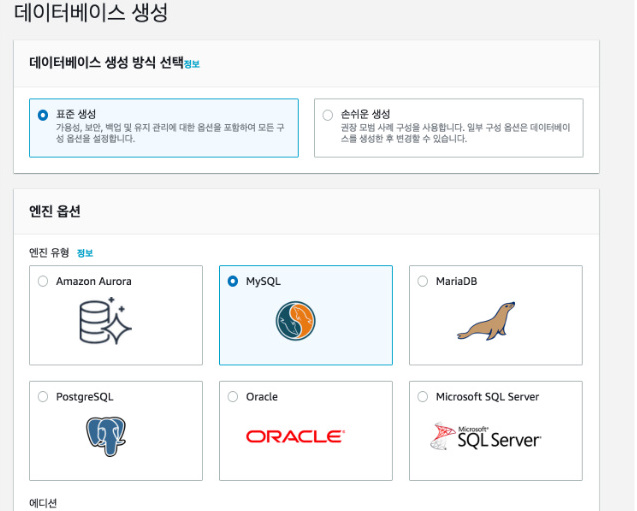Choose the Oracle engine radio button
637x511 pixels.
233,396
